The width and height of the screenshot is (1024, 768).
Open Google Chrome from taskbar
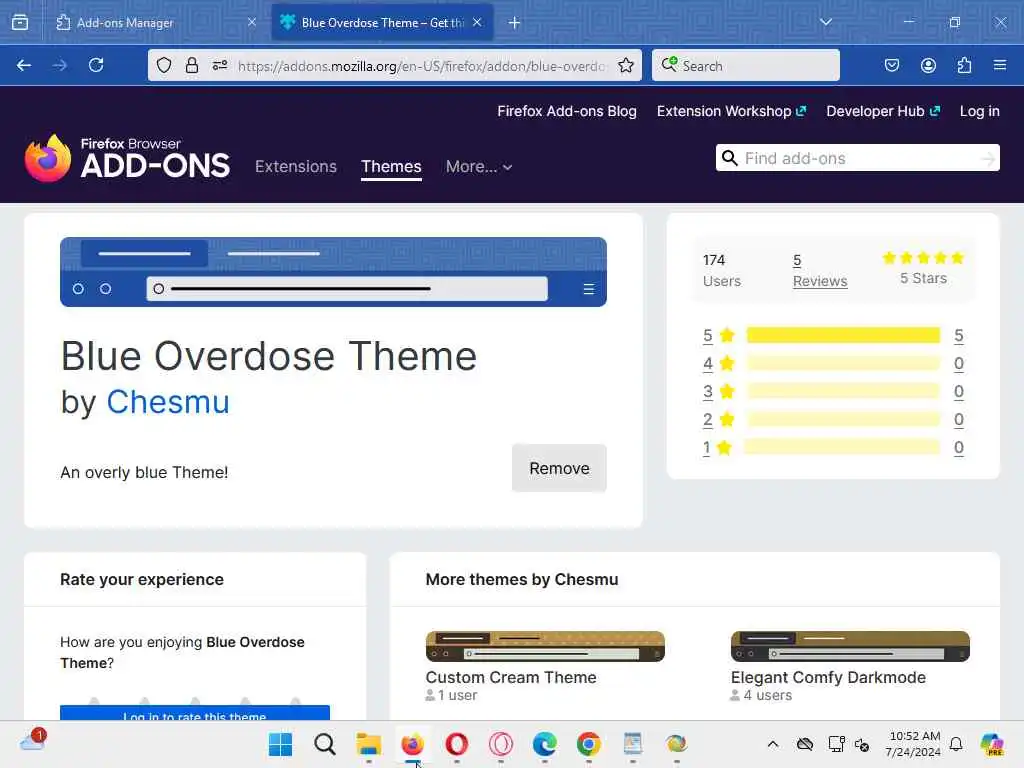tap(588, 744)
